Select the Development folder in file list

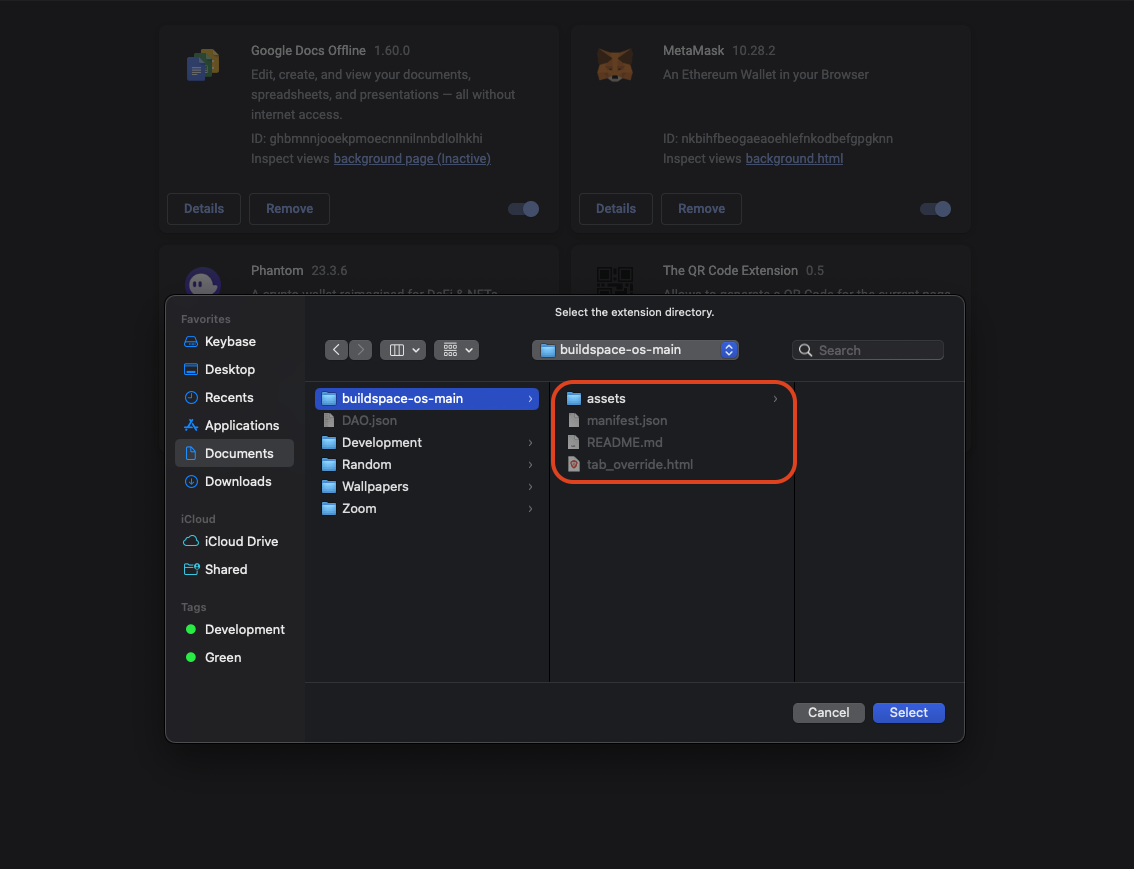pos(427,442)
